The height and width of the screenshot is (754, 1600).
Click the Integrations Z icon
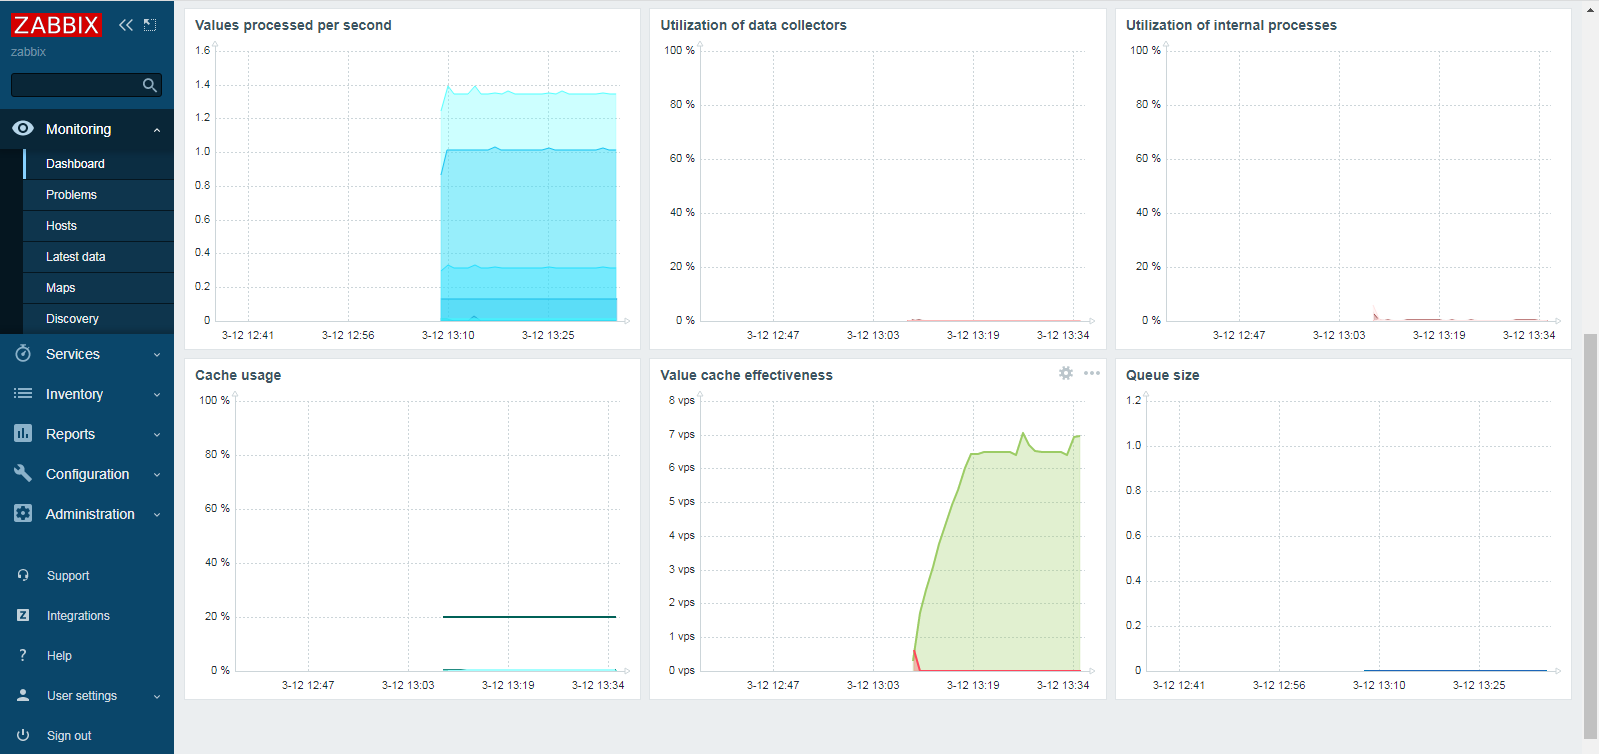tap(23, 615)
